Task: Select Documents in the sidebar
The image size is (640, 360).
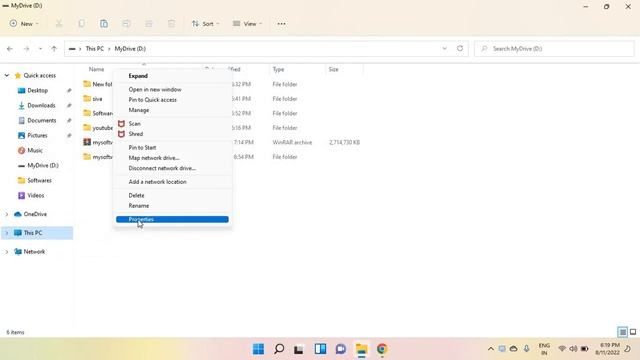Action: [42, 120]
